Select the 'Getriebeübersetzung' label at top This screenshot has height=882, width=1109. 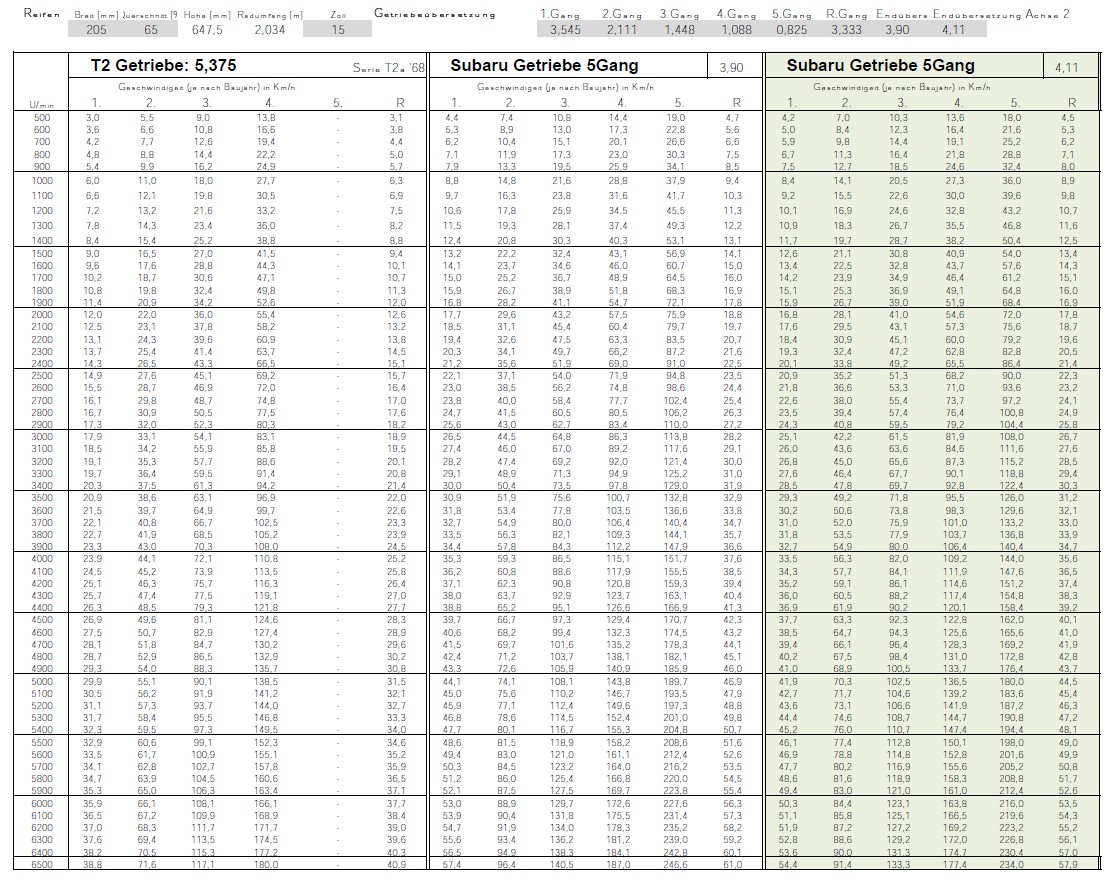[437, 14]
